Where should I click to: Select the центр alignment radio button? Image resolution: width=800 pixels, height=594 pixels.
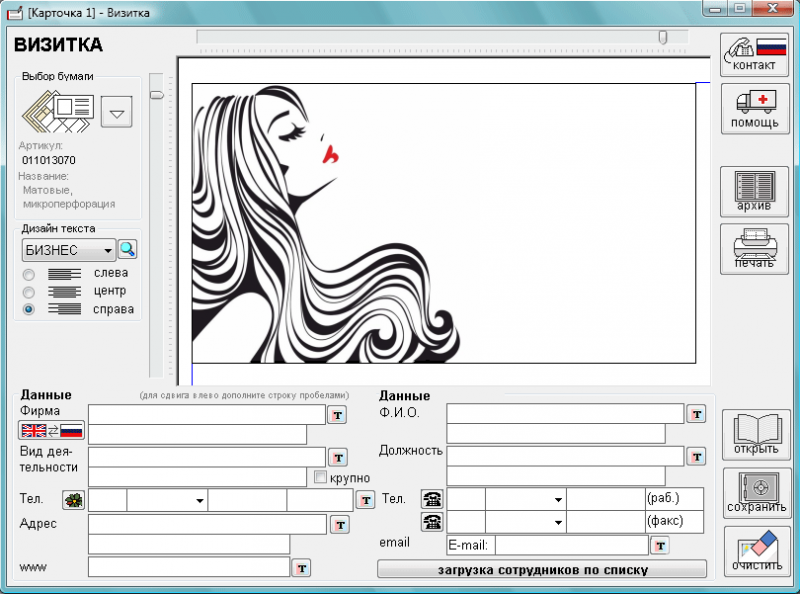click(29, 292)
